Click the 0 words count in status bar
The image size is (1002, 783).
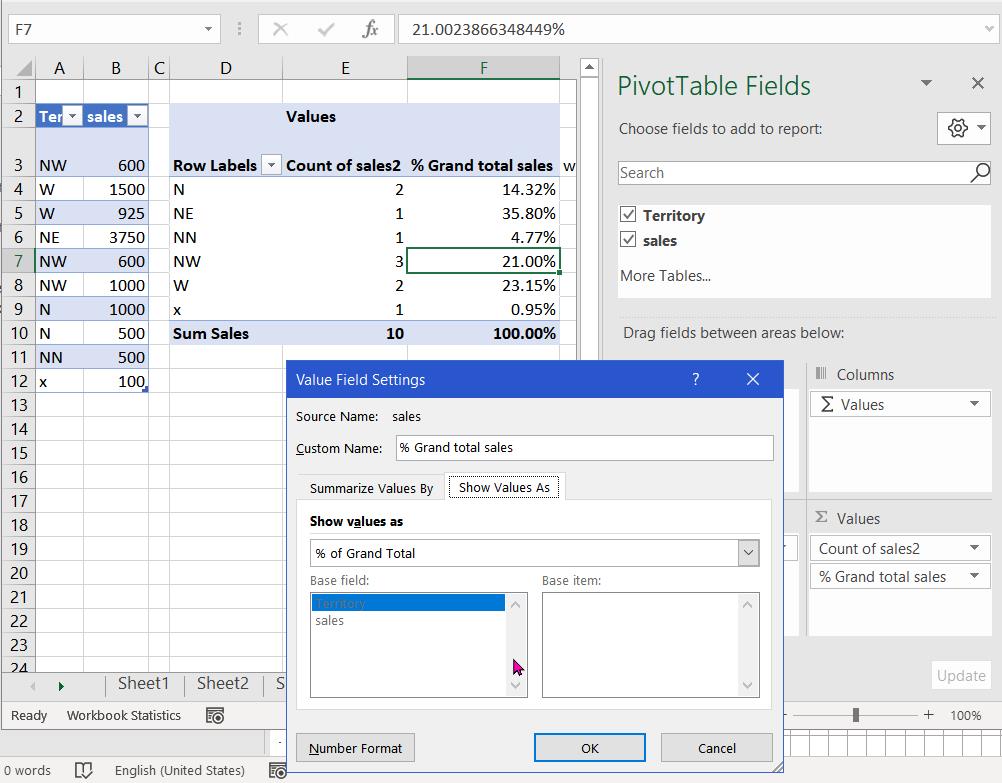tap(27, 770)
